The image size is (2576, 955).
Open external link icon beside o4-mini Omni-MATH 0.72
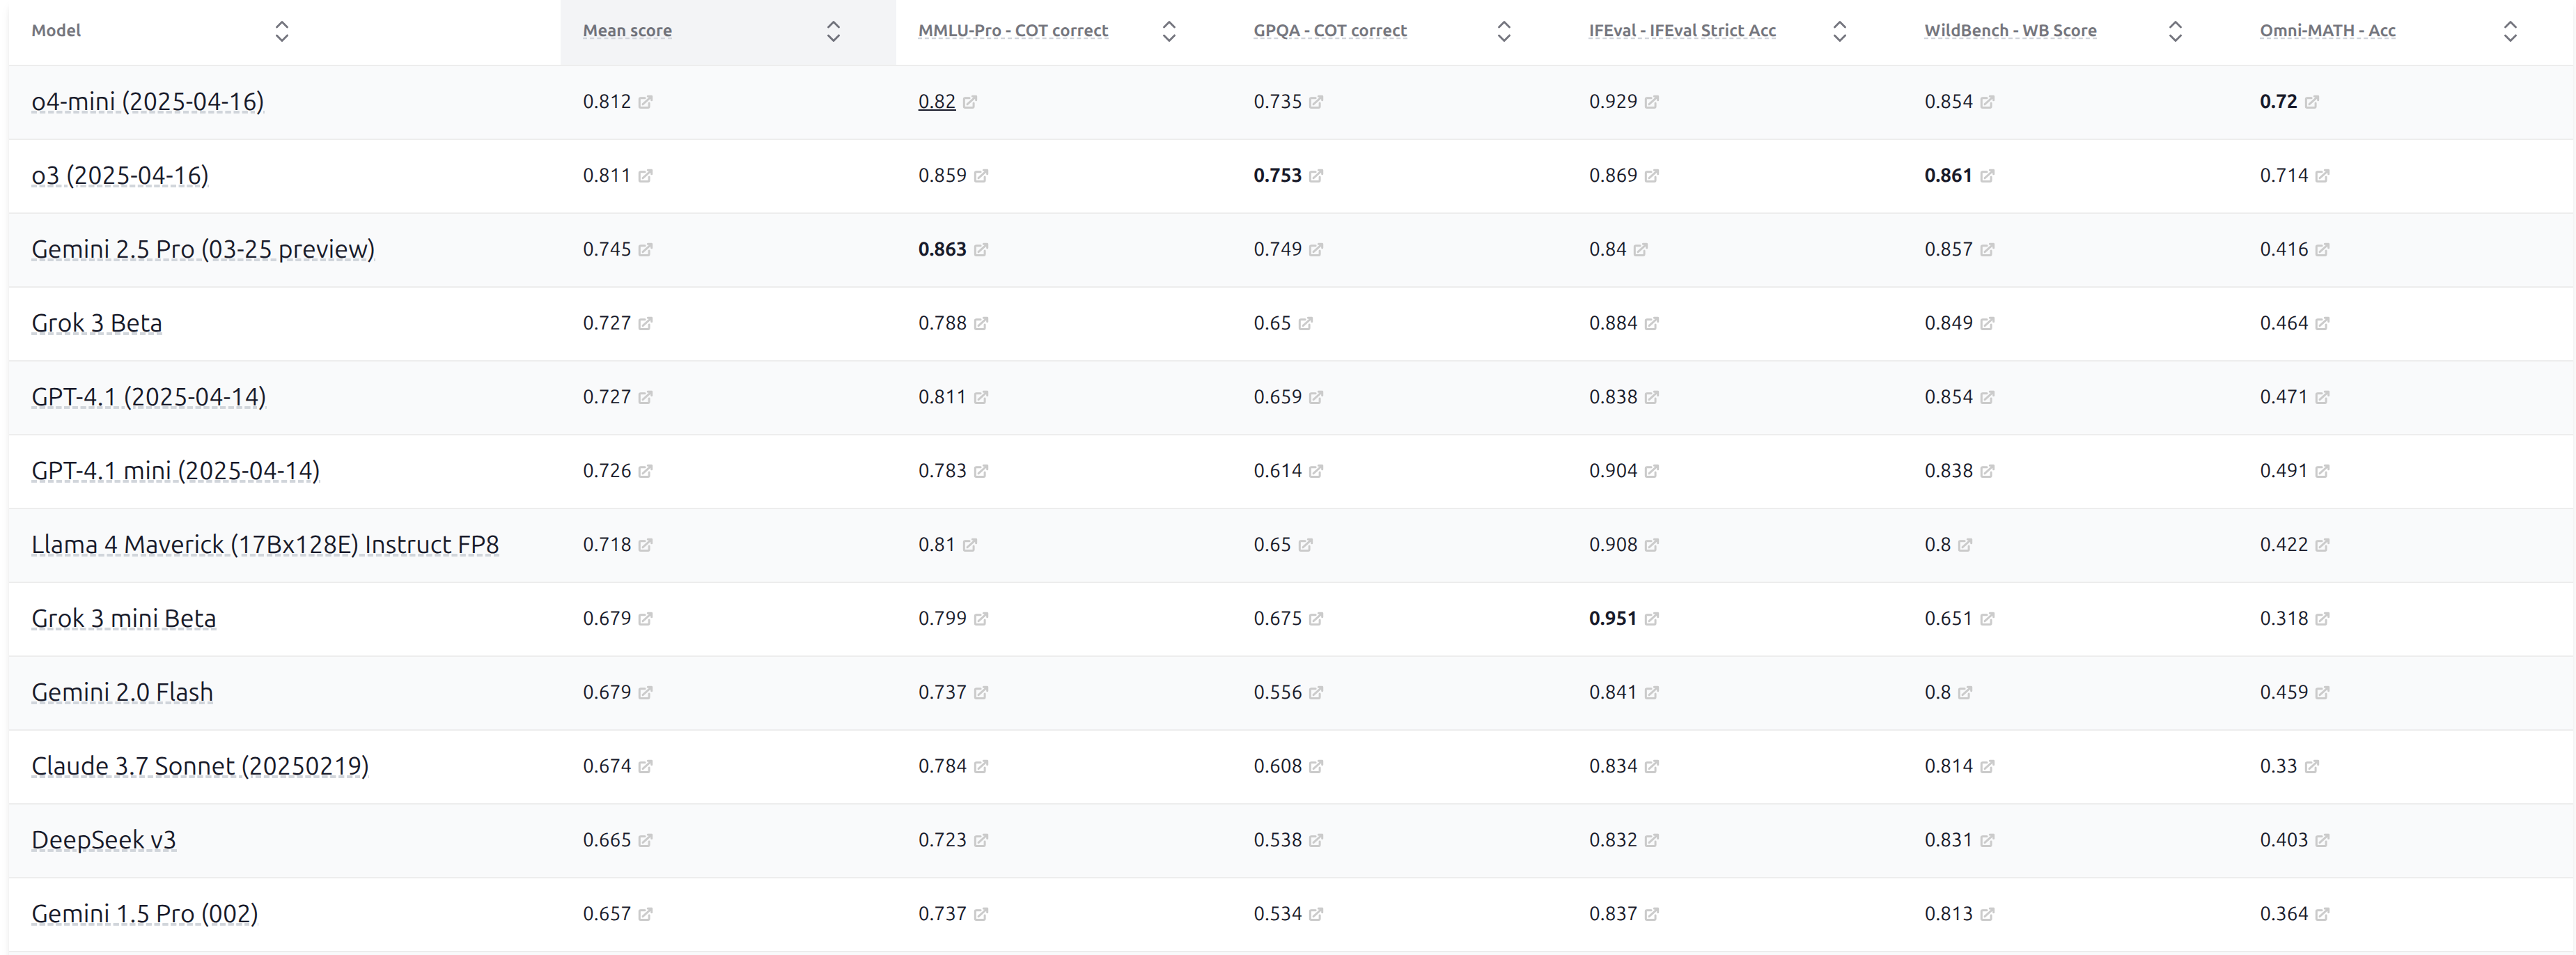pyautogui.click(x=2311, y=102)
